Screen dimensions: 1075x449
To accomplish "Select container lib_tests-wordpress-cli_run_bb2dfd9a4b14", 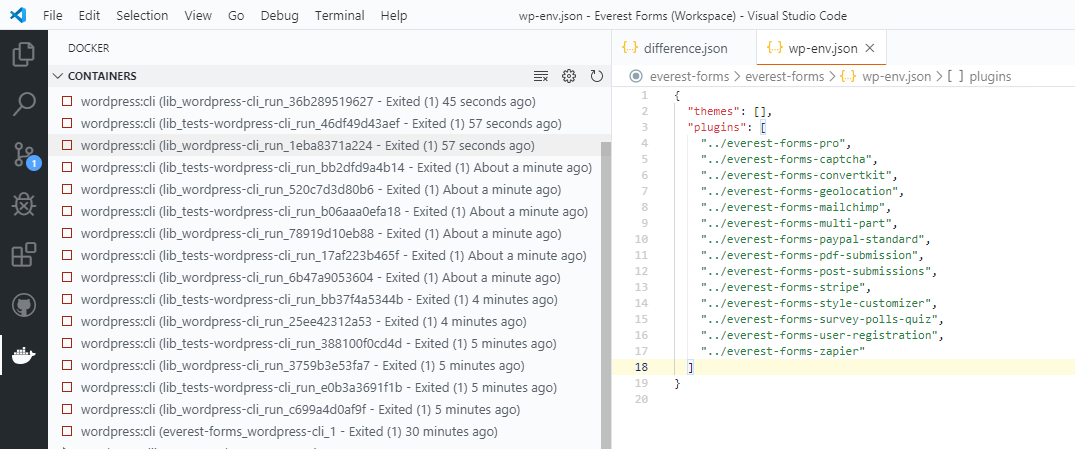I will [x=324, y=167].
